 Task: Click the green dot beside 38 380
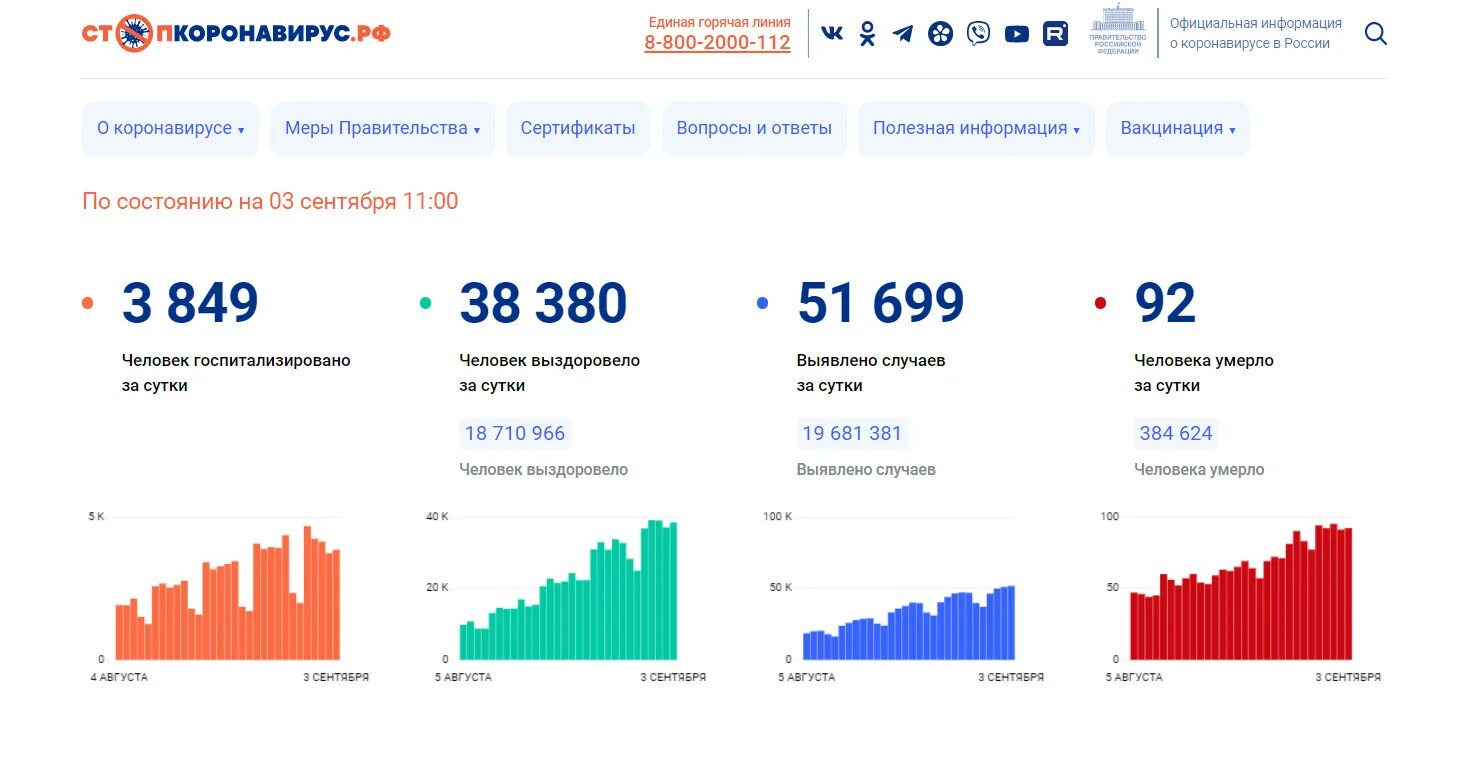click(426, 303)
